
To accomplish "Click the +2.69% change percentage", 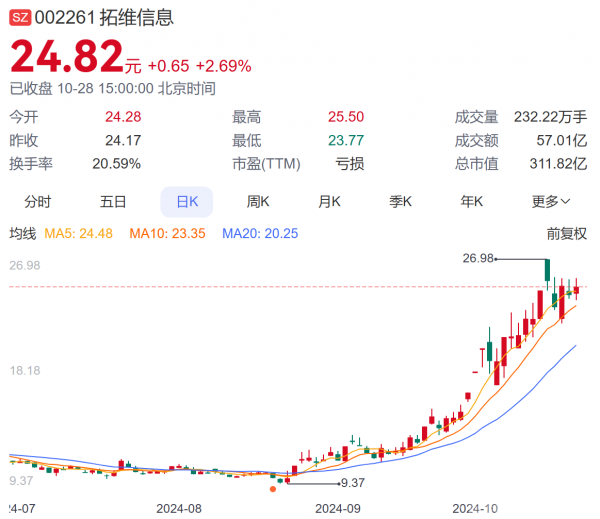I will (223, 66).
